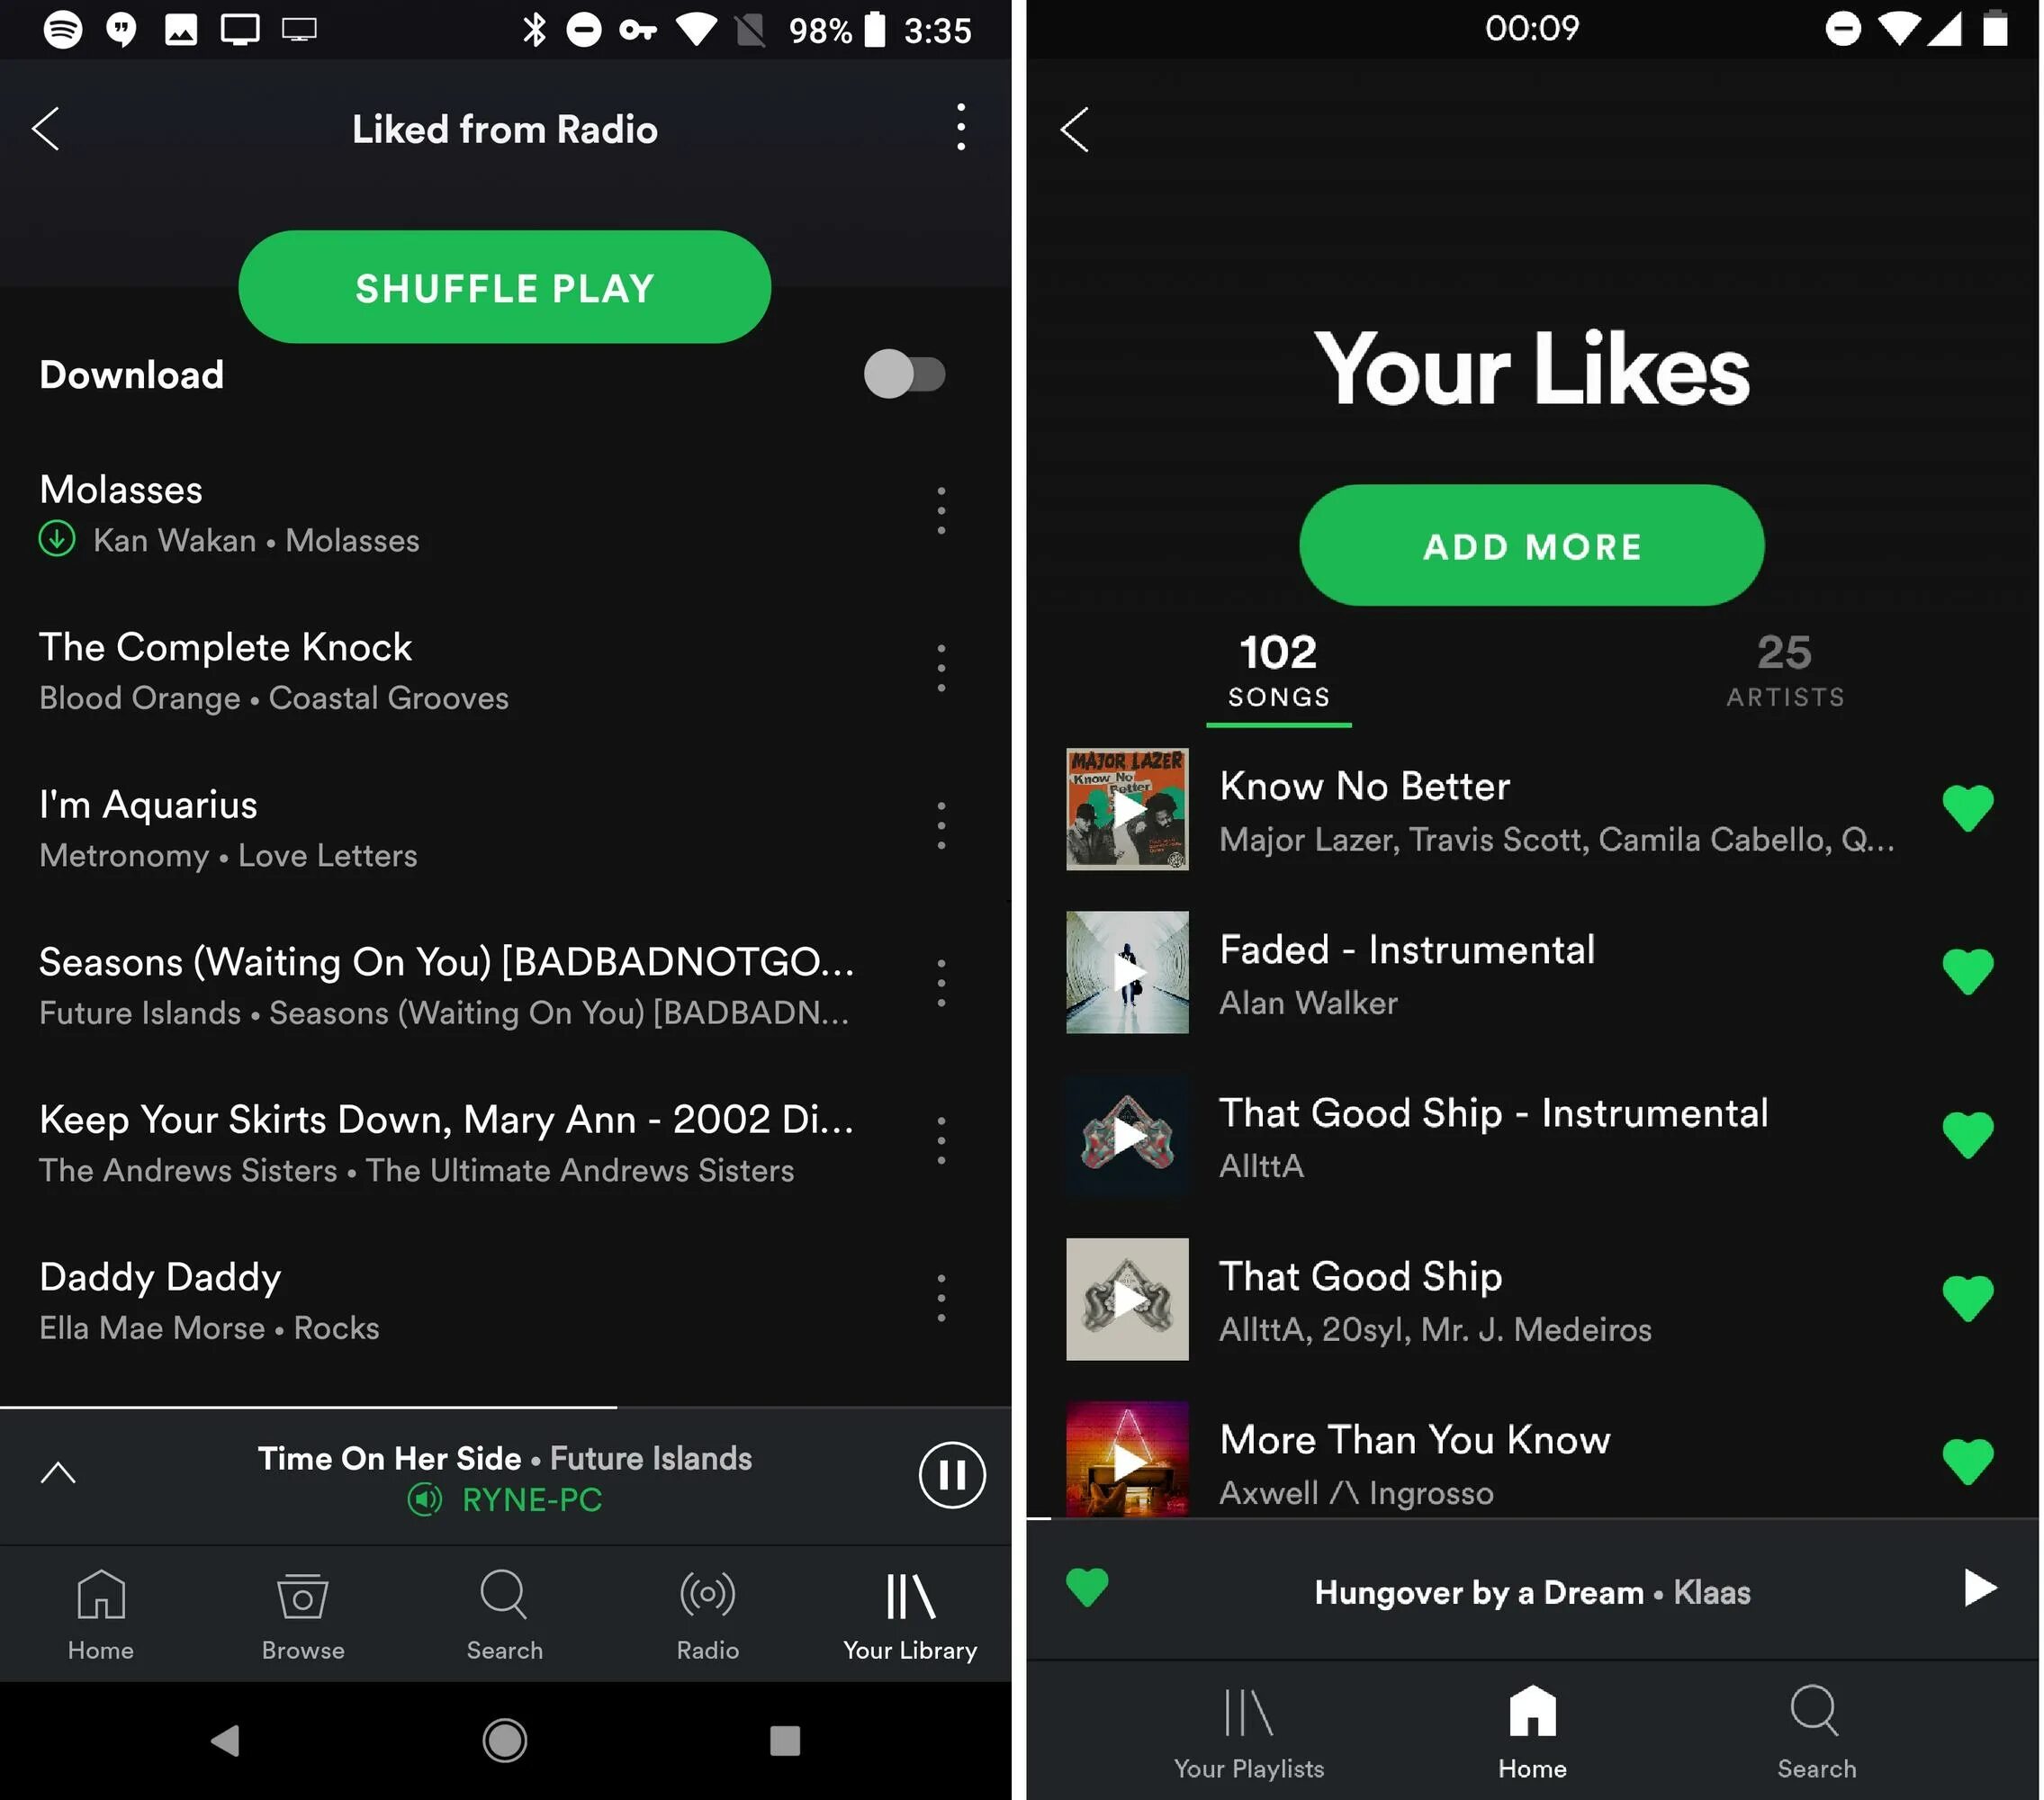The width and height of the screenshot is (2044, 1800).
Task: Select the Songs tab in Your Likes
Action: coord(1277,670)
